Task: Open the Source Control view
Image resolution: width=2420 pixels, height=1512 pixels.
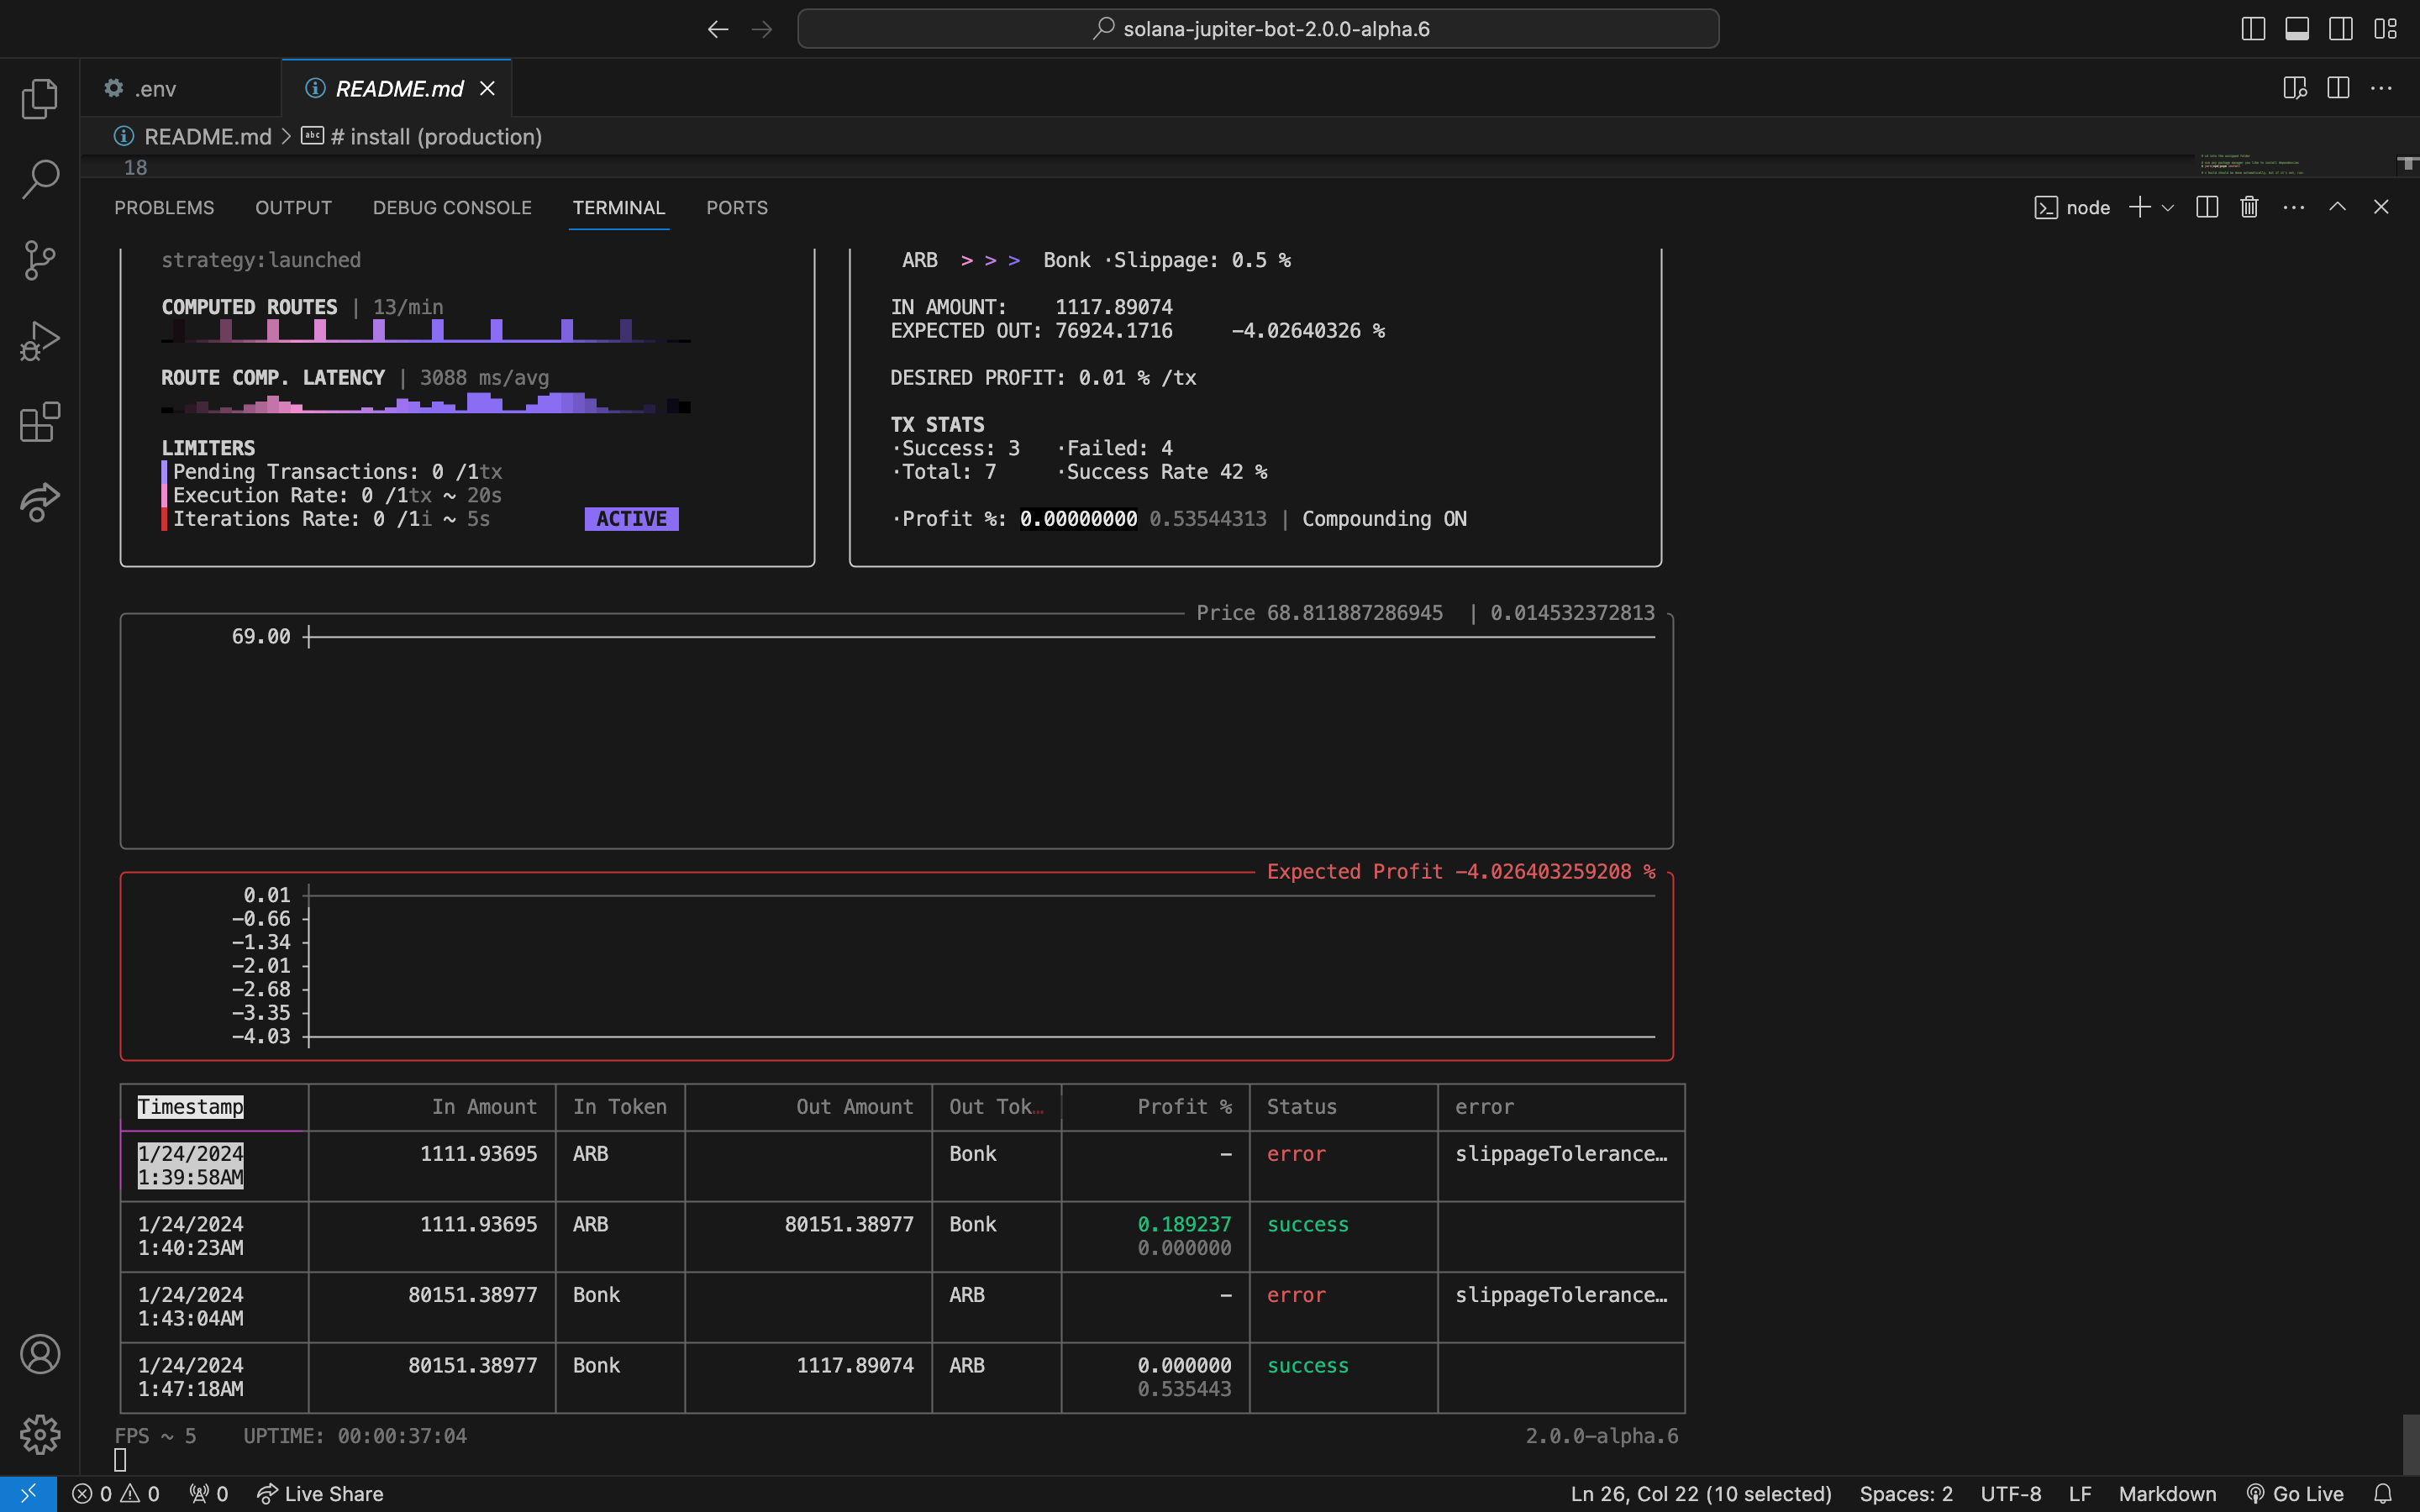Action: tap(39, 260)
